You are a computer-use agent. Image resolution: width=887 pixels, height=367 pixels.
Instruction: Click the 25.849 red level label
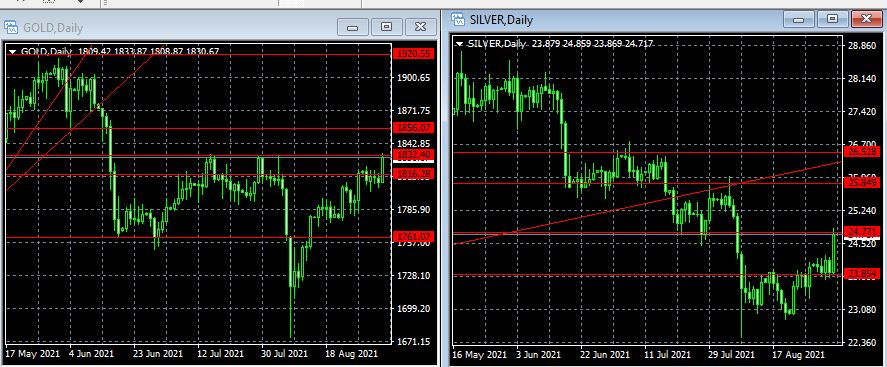point(862,183)
